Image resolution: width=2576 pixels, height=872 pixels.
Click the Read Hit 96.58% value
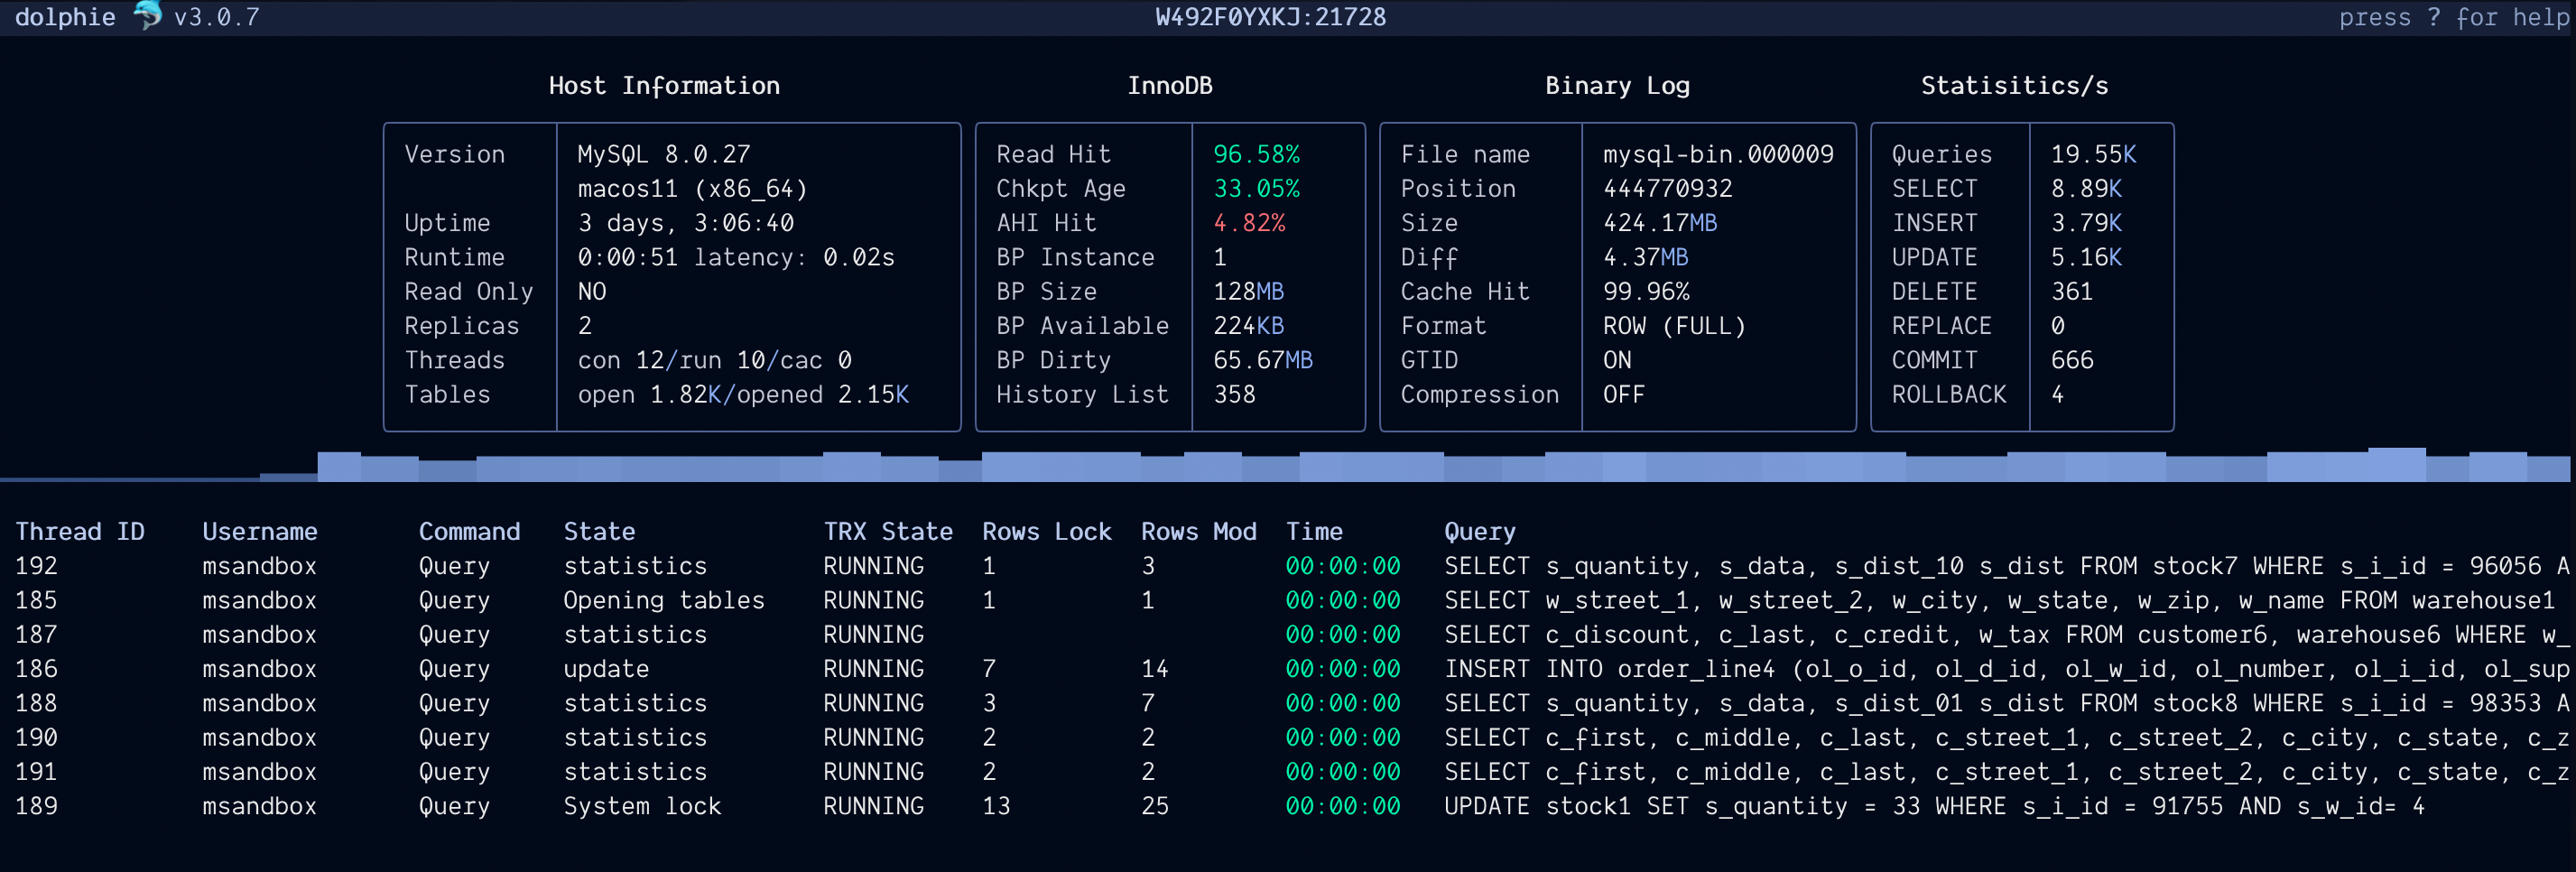pos(1256,154)
